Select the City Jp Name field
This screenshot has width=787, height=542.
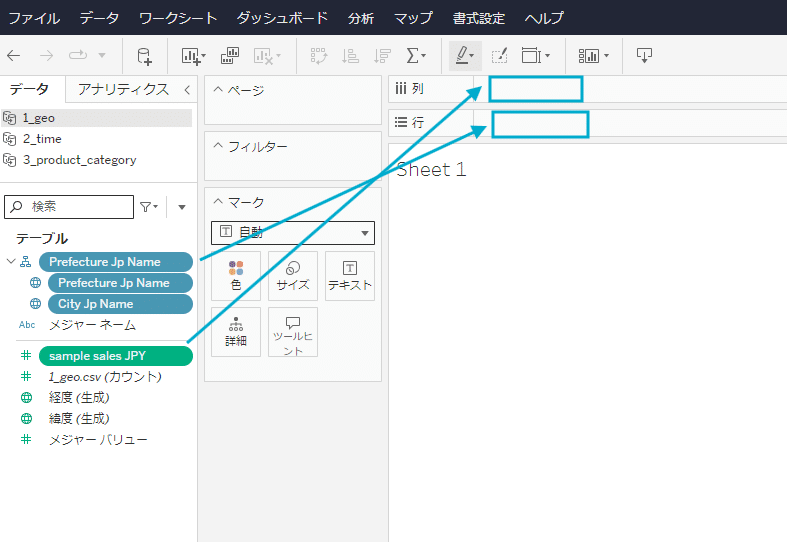pos(120,304)
